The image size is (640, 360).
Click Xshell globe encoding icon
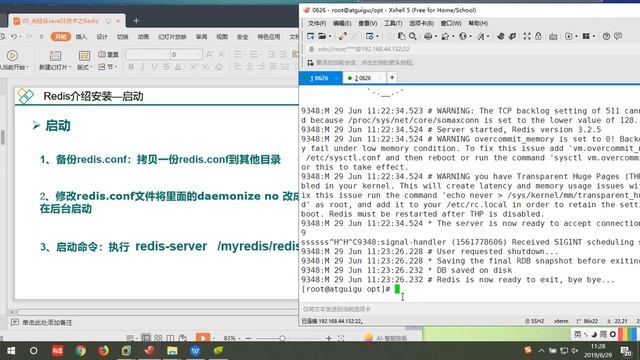[x=462, y=36]
